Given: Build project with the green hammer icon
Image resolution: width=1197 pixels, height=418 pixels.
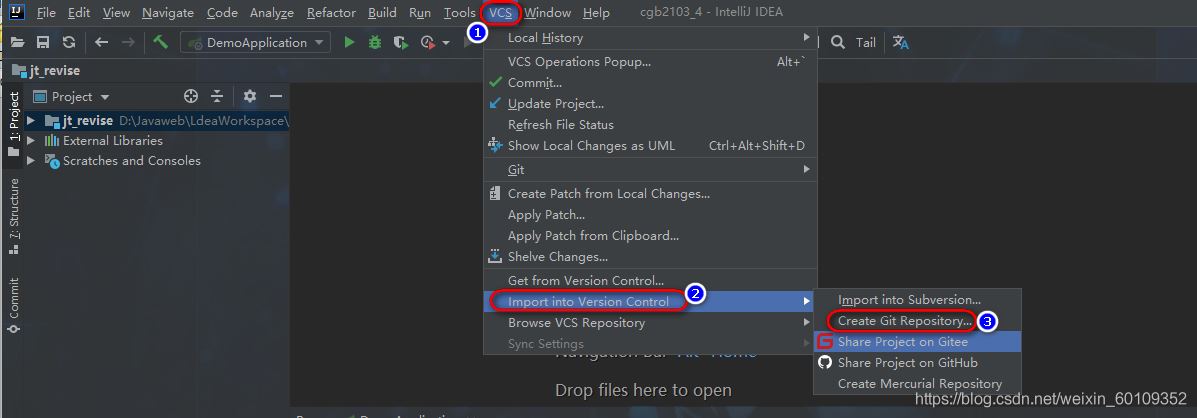Looking at the screenshot, I should [160, 42].
